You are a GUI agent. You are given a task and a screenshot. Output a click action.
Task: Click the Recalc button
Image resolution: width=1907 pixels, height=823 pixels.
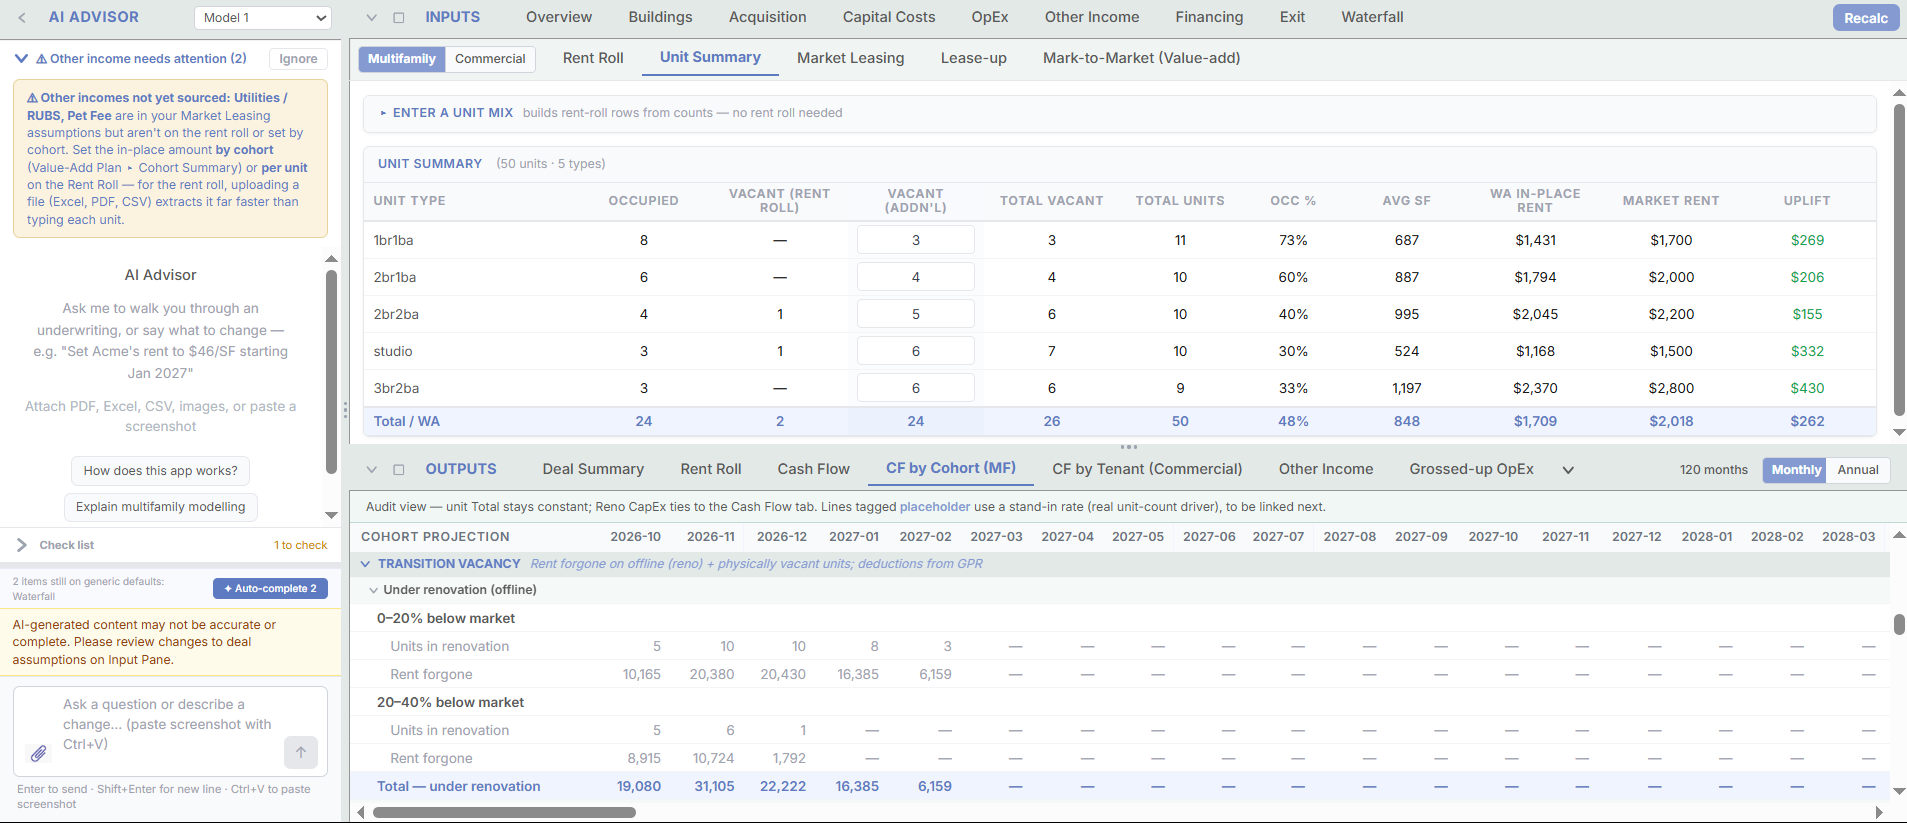[1866, 18]
